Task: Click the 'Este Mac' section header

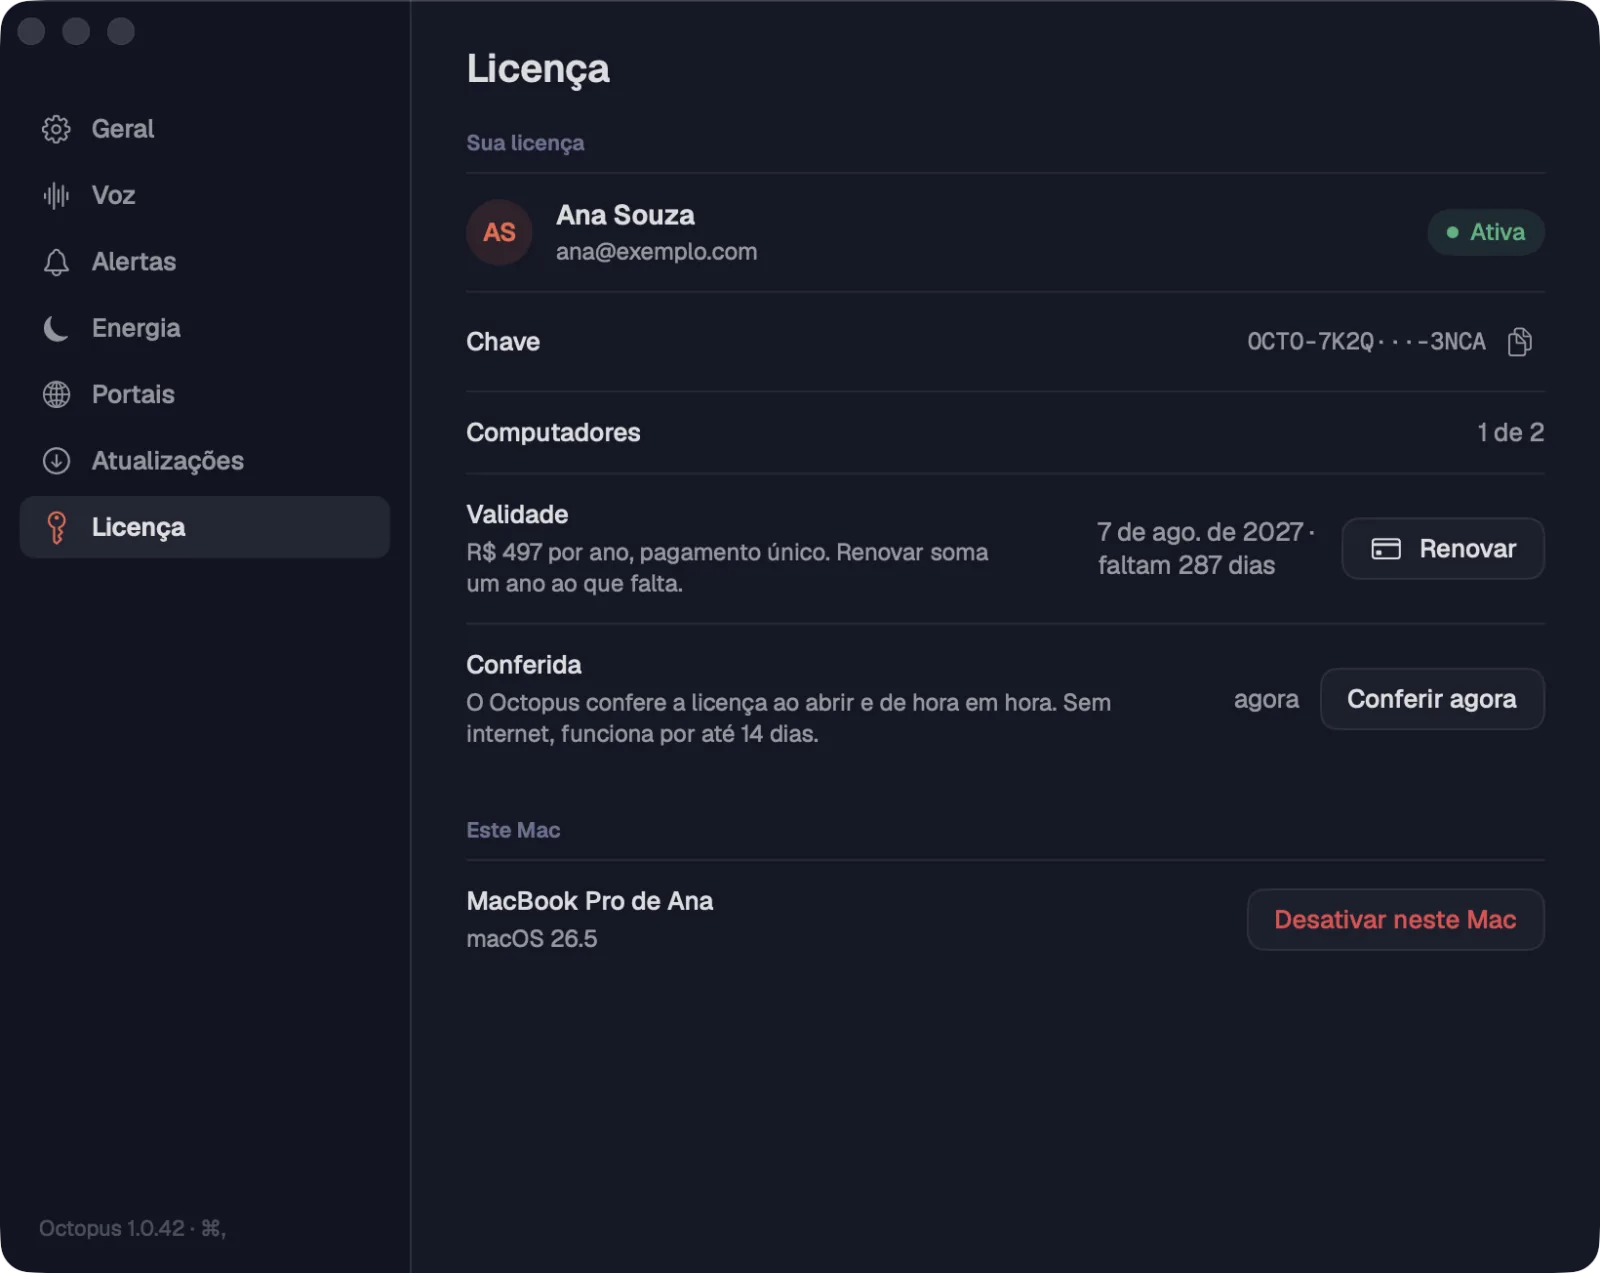Action: (x=513, y=830)
